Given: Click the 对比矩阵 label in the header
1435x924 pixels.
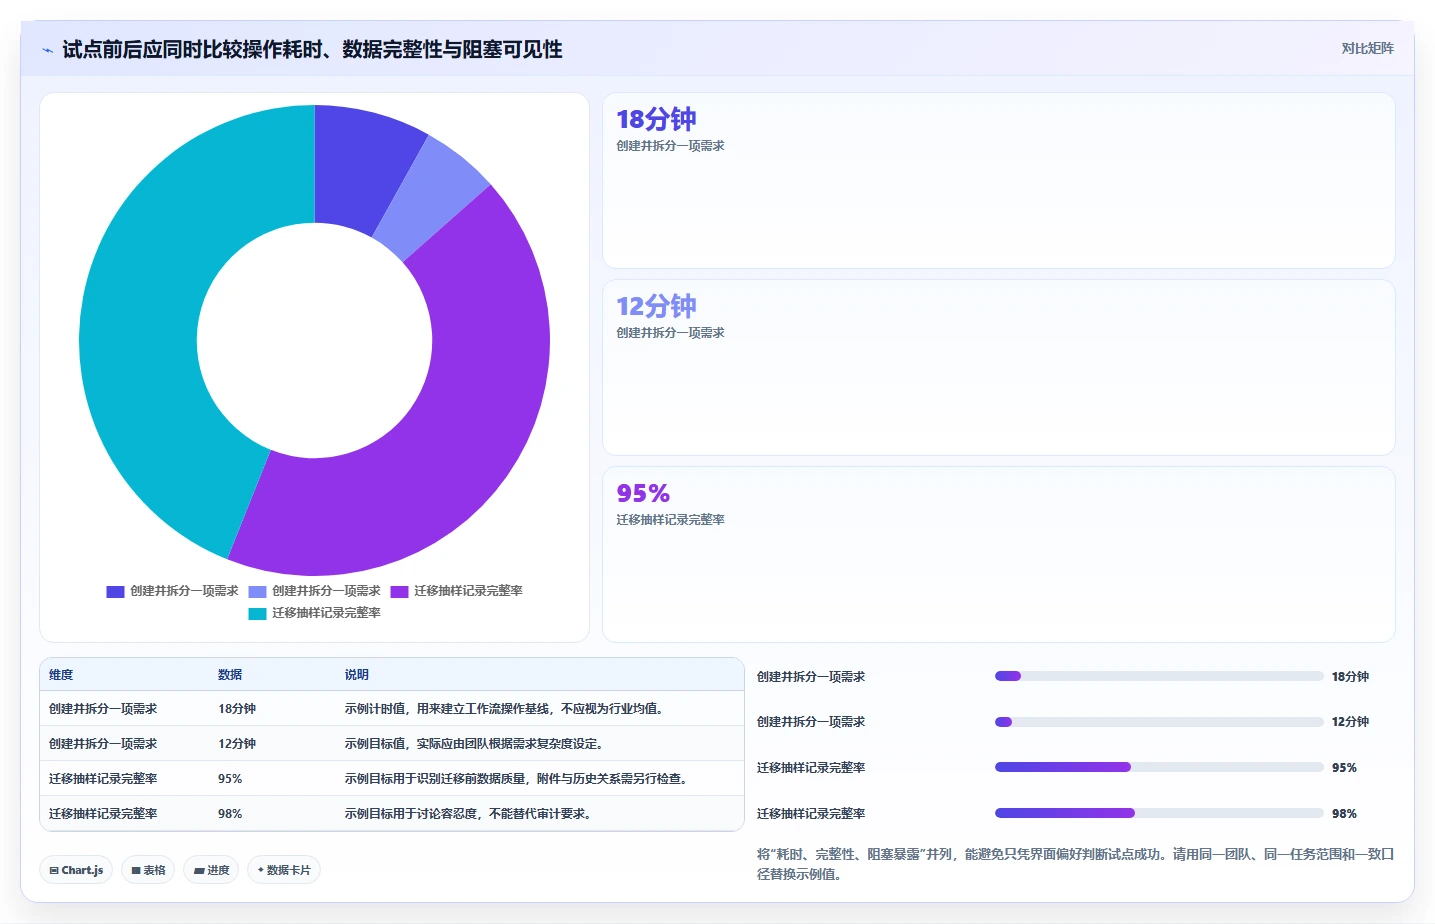Looking at the screenshot, I should click(x=1367, y=48).
